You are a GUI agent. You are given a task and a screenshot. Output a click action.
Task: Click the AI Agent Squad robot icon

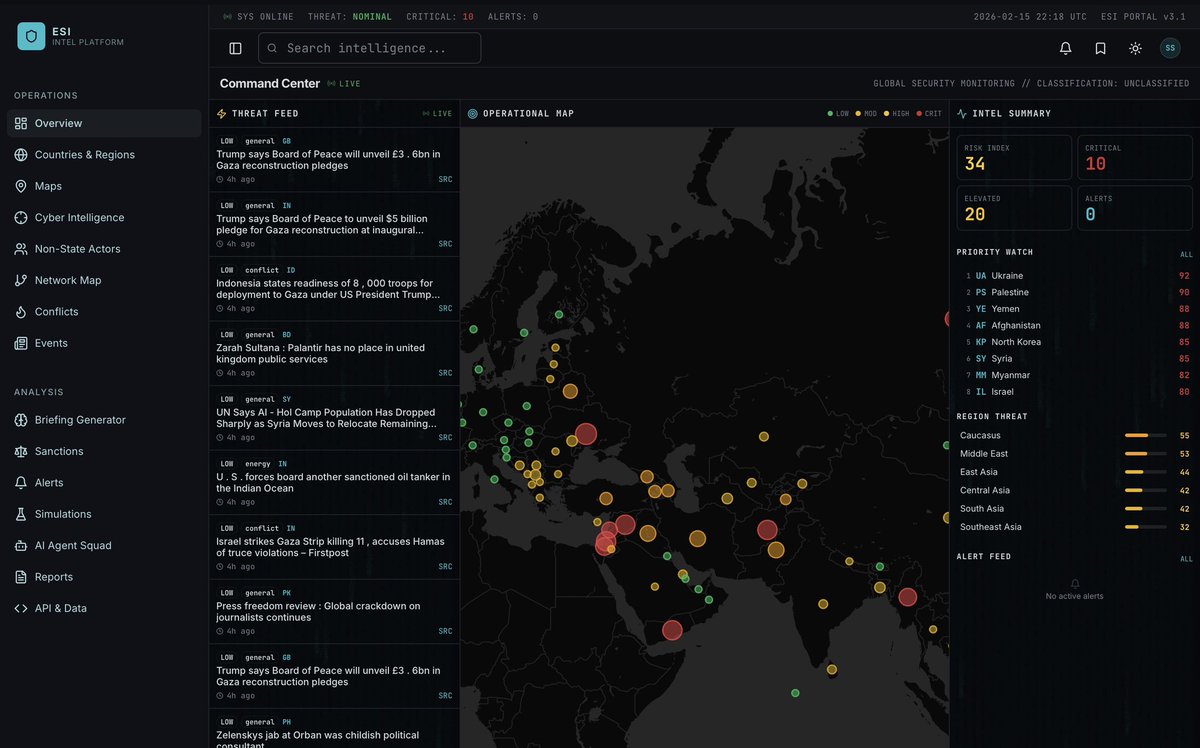tap(21, 546)
